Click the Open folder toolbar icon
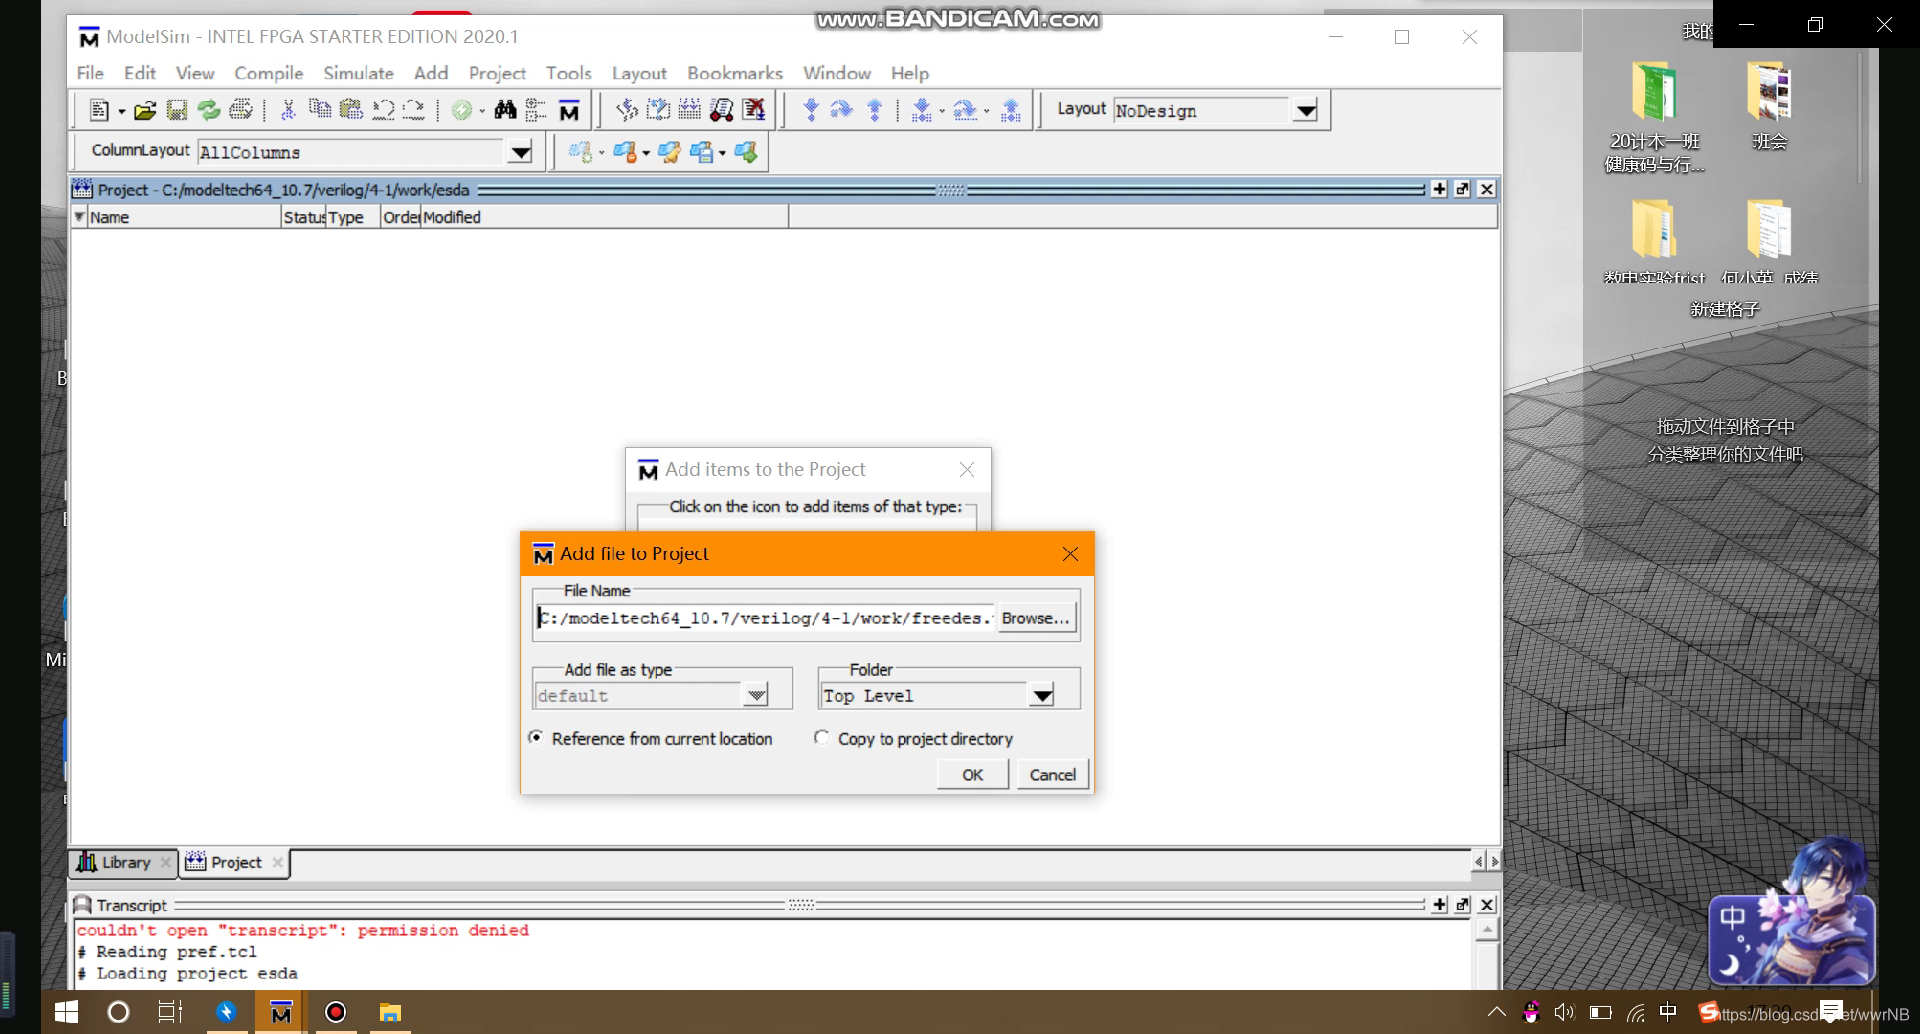The height and width of the screenshot is (1034, 1920). 145,110
